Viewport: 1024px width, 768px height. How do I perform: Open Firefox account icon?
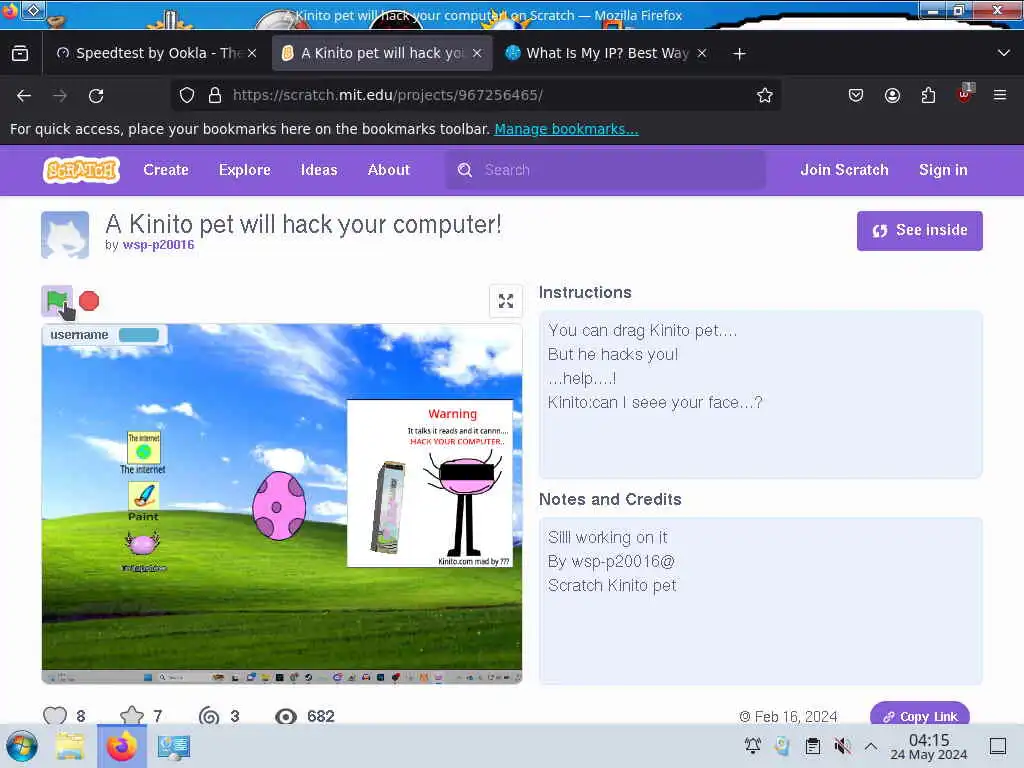892,95
